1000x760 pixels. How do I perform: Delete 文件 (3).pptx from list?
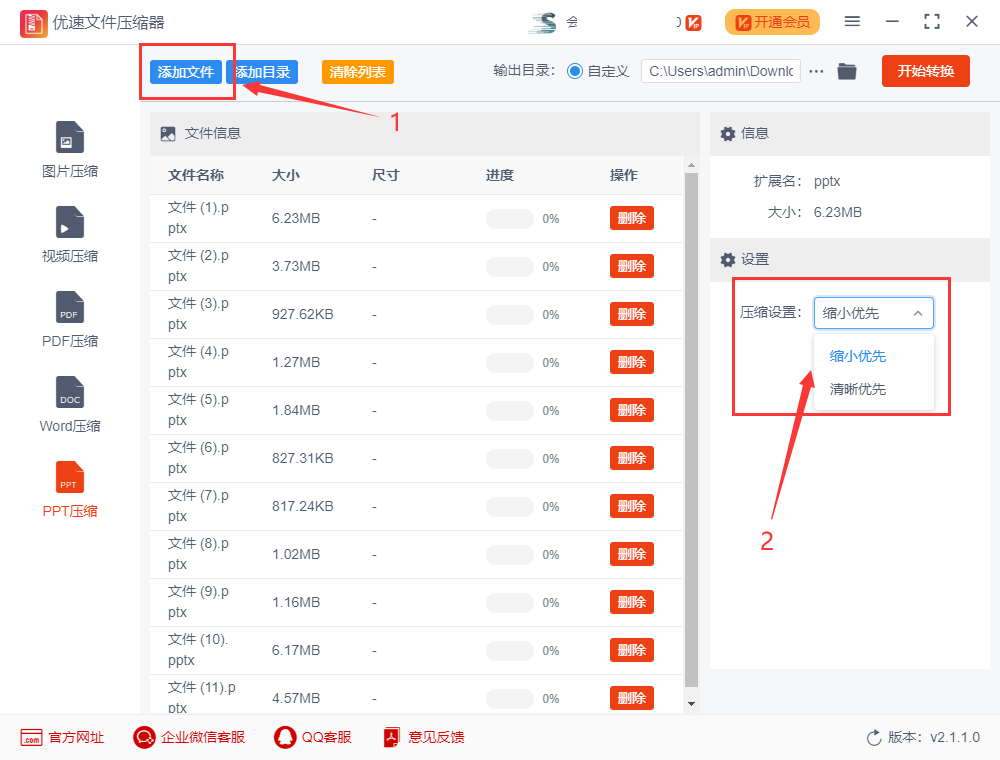[631, 314]
